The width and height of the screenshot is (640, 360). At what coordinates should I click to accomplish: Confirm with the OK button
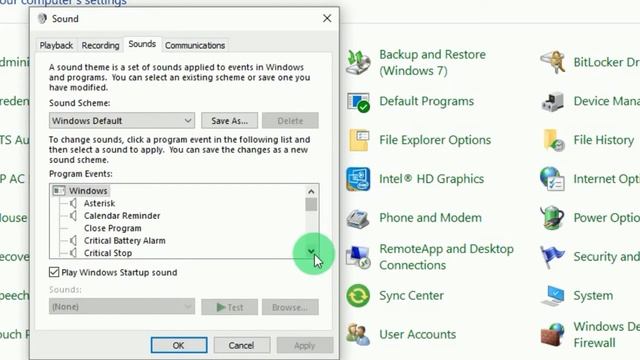pos(179,345)
